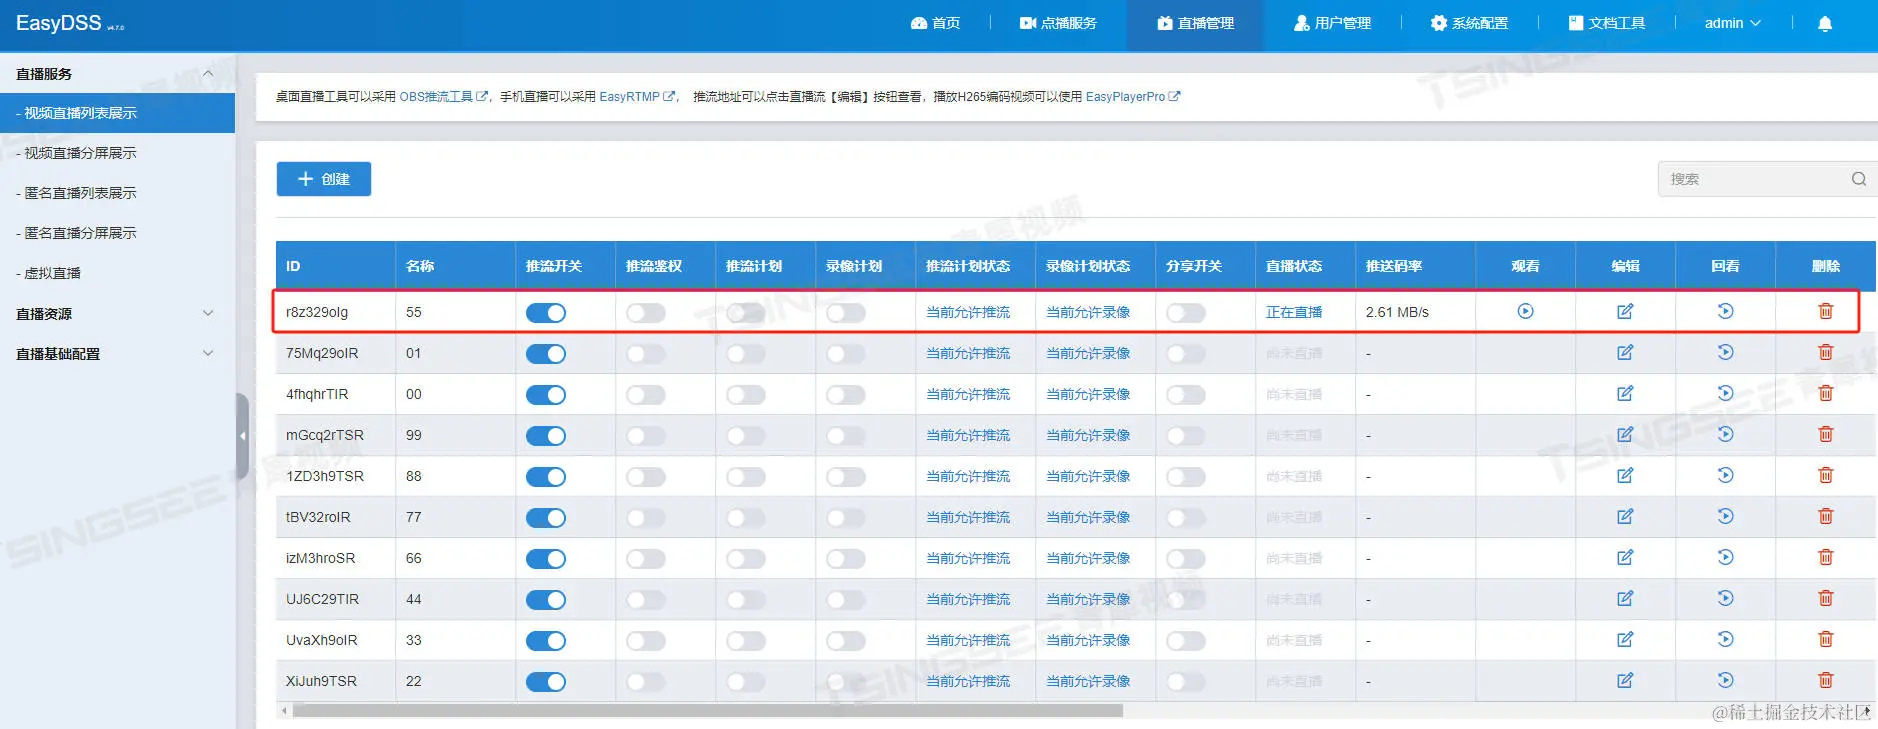Image resolution: width=1878 pixels, height=729 pixels.
Task: Click the 正在直播 status of r8z329oIg
Action: (x=1294, y=312)
